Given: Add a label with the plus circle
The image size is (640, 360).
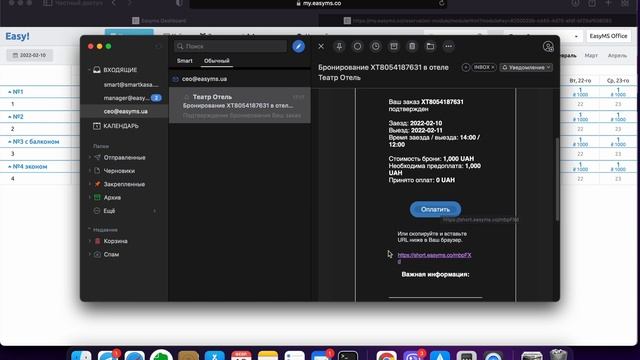Looking at the screenshot, I should [466, 67].
